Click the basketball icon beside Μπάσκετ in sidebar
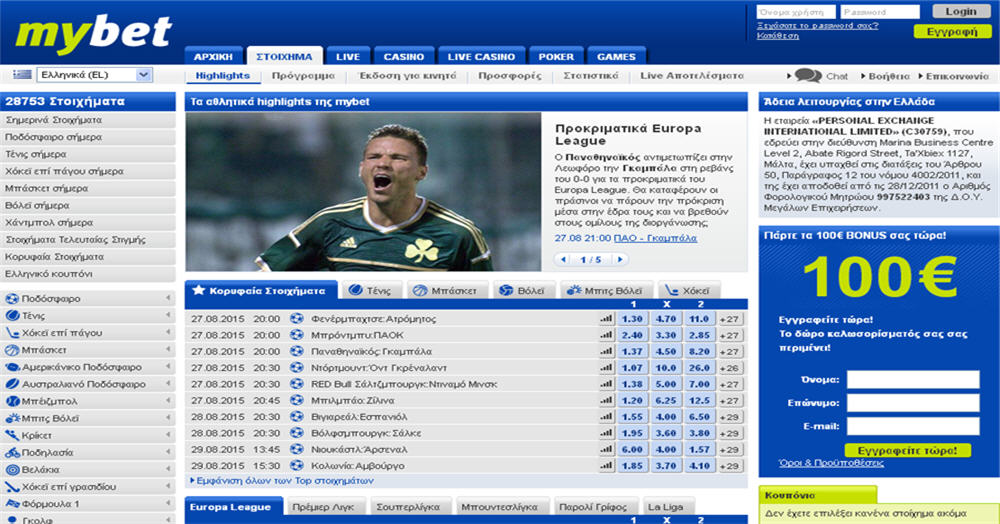The width and height of the screenshot is (1000, 524). [12, 350]
